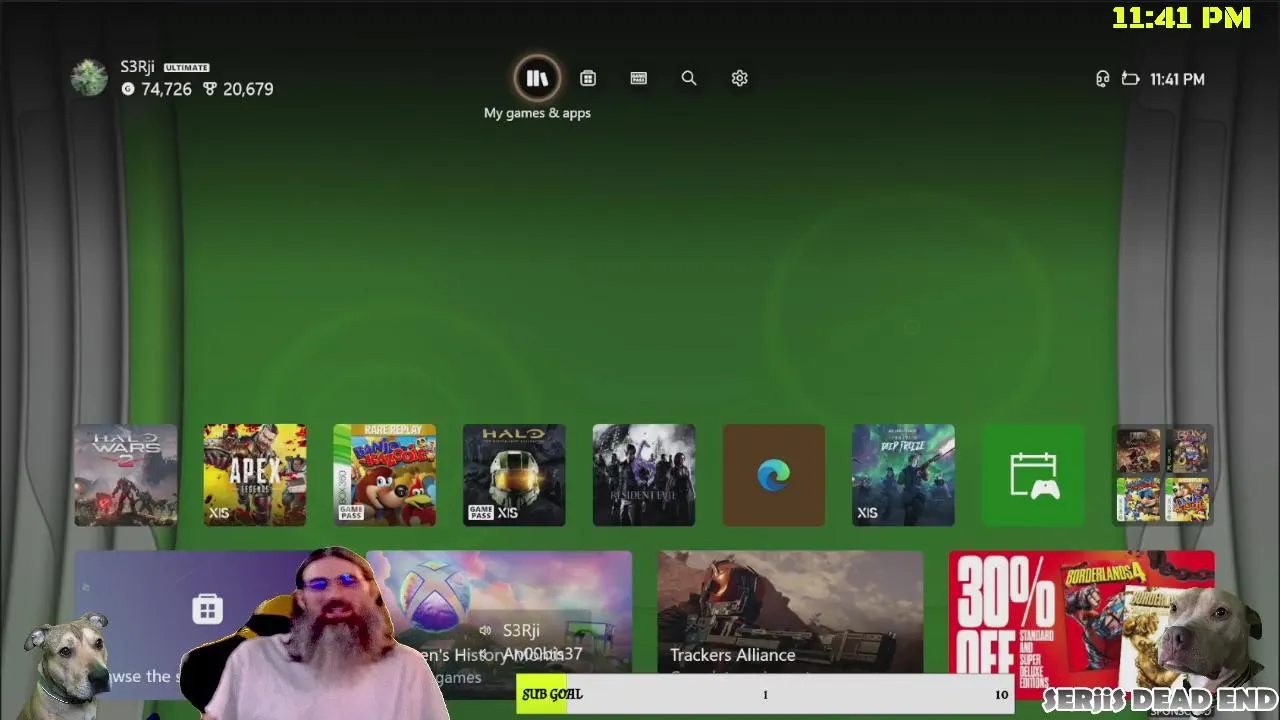
Task: Click the controller battery icon
Action: 1130,79
